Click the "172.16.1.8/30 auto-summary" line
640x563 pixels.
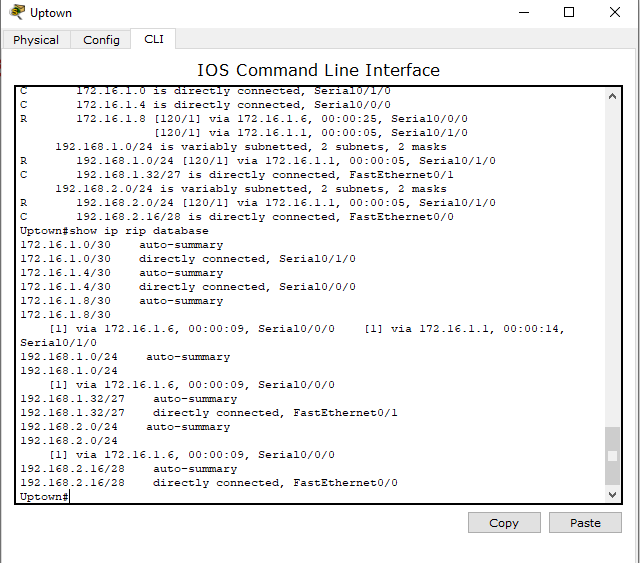click(x=122, y=301)
